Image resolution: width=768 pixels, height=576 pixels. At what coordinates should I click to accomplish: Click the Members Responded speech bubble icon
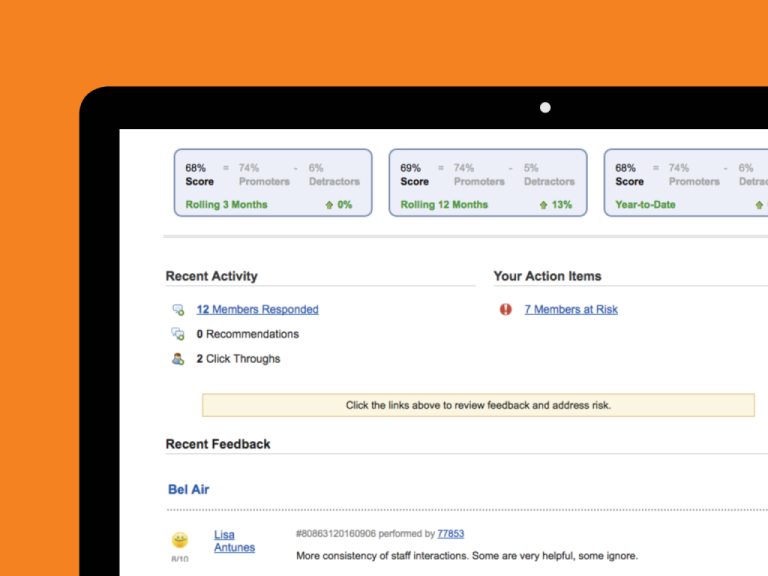(178, 310)
